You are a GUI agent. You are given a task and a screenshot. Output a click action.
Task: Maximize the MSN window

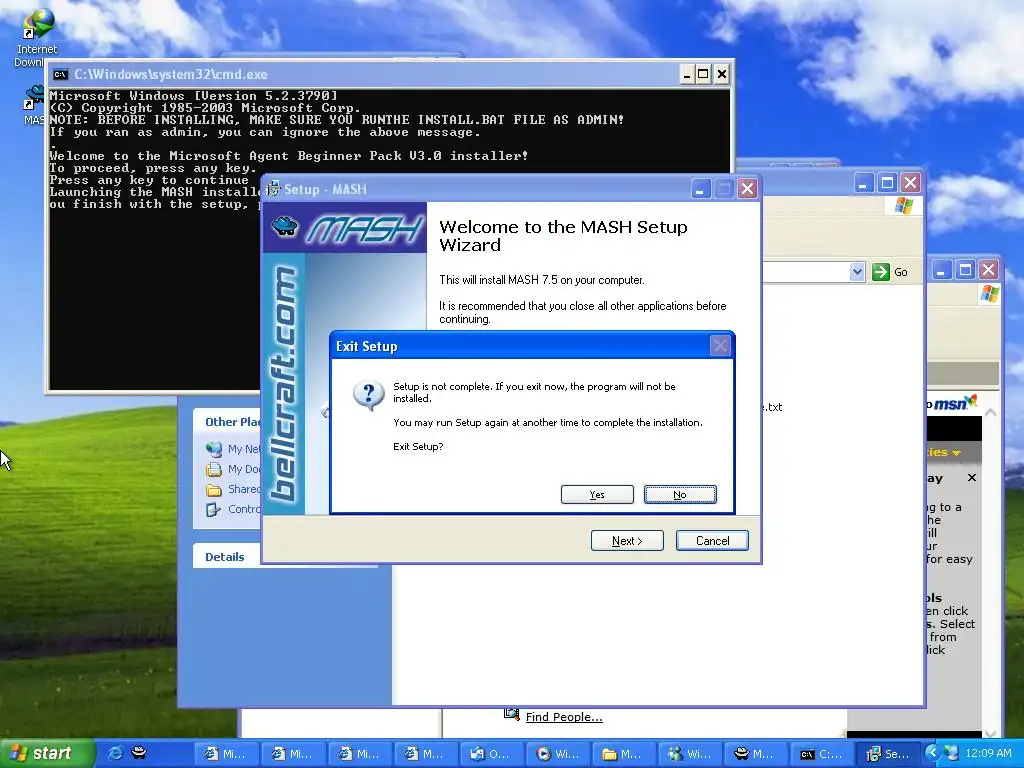click(x=965, y=270)
